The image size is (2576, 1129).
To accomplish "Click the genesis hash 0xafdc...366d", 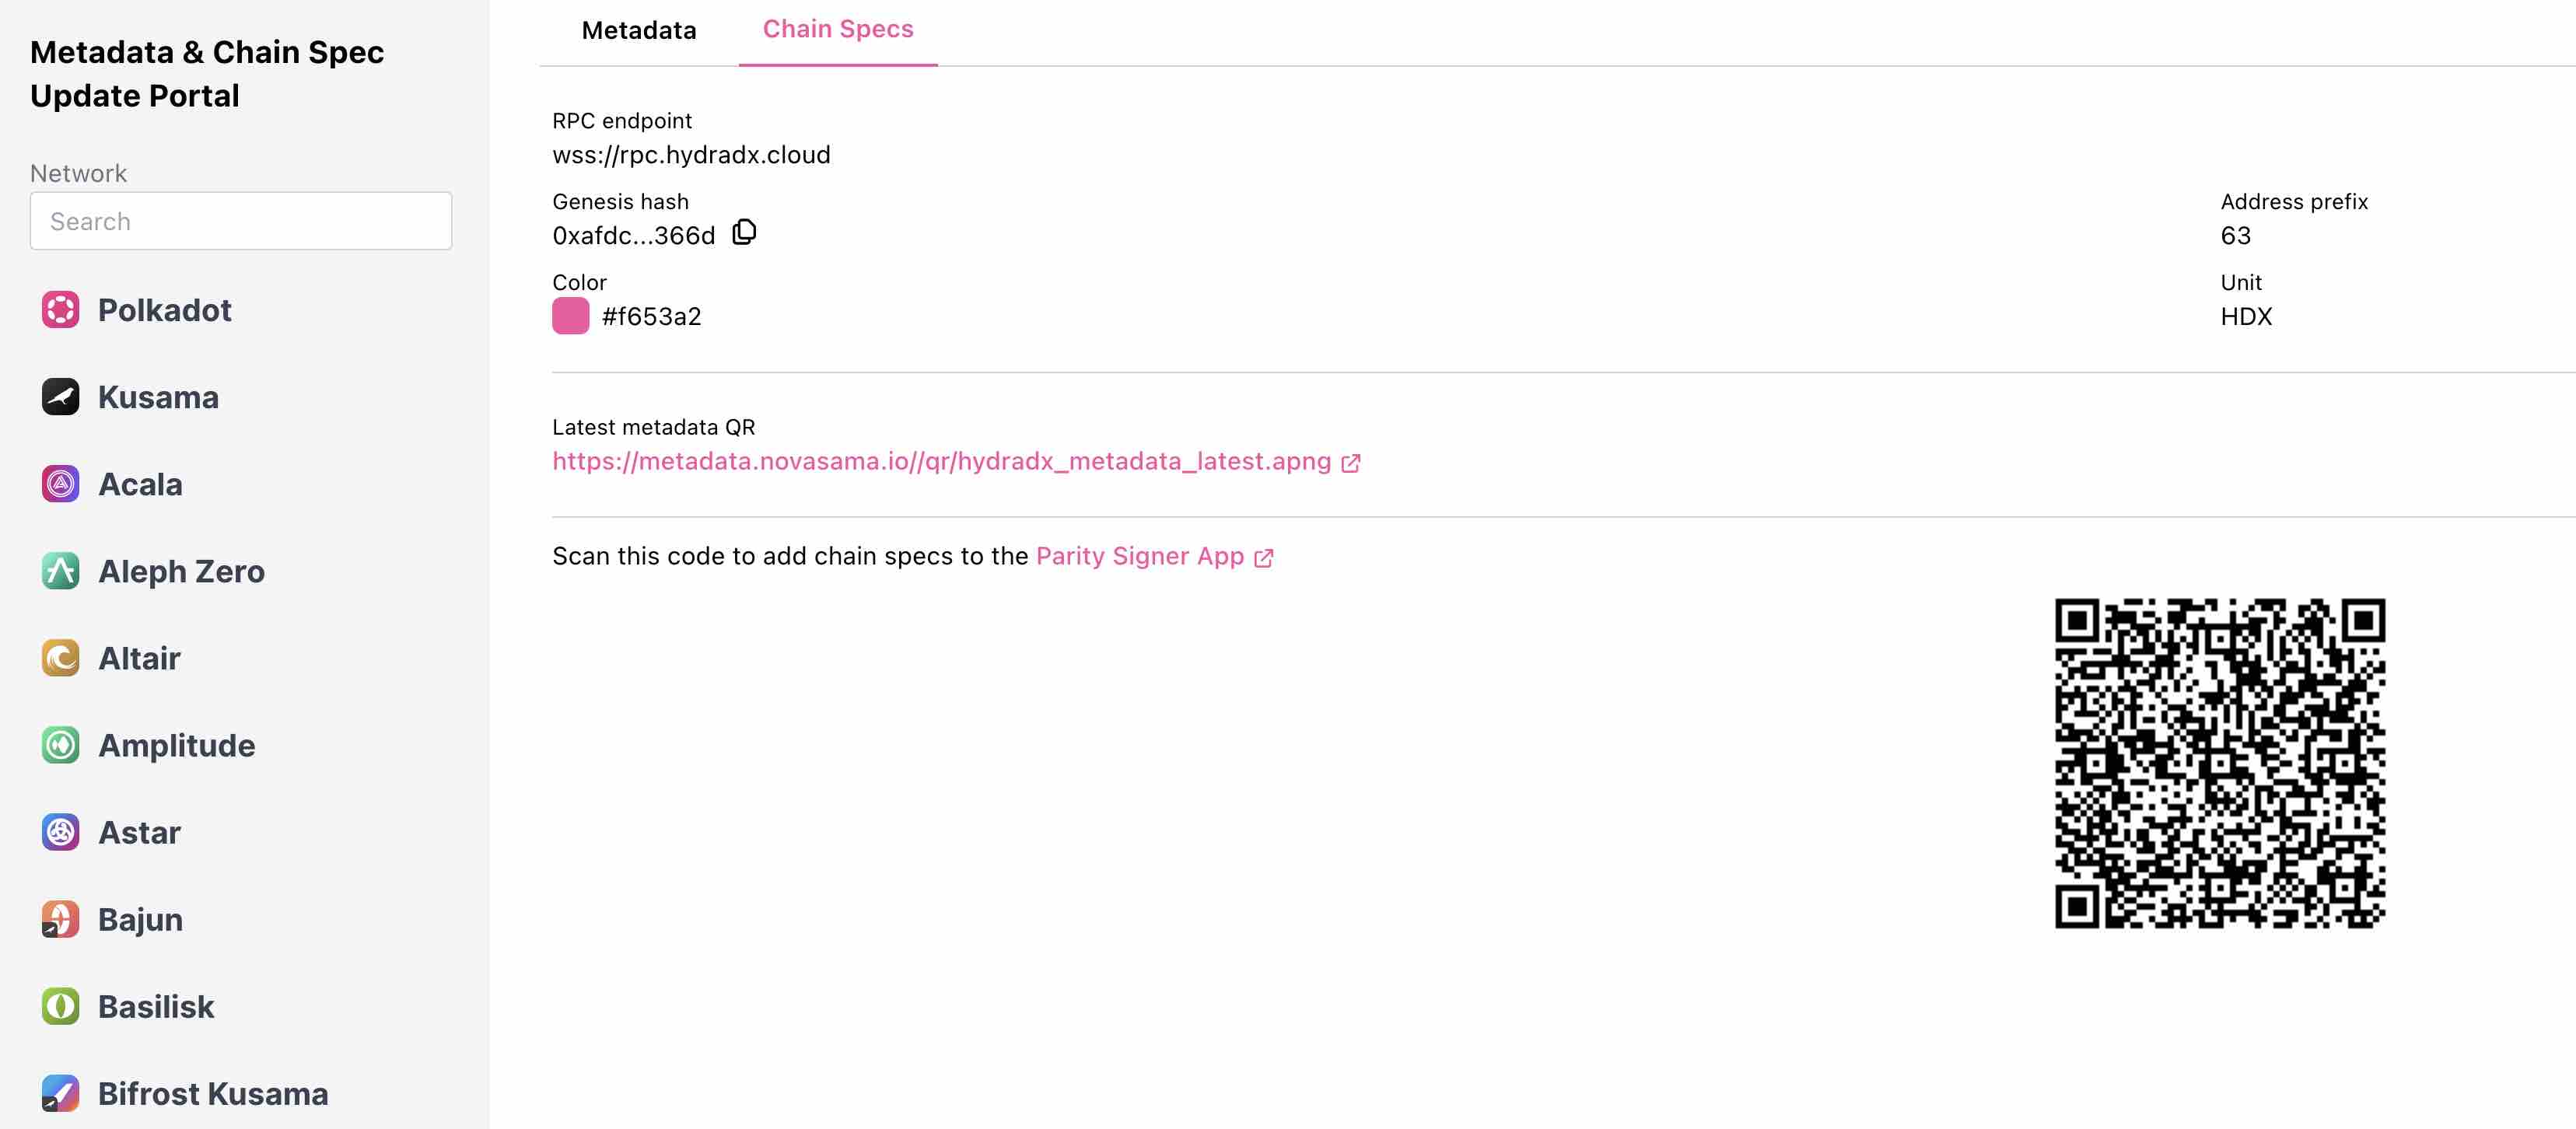I will point(634,236).
